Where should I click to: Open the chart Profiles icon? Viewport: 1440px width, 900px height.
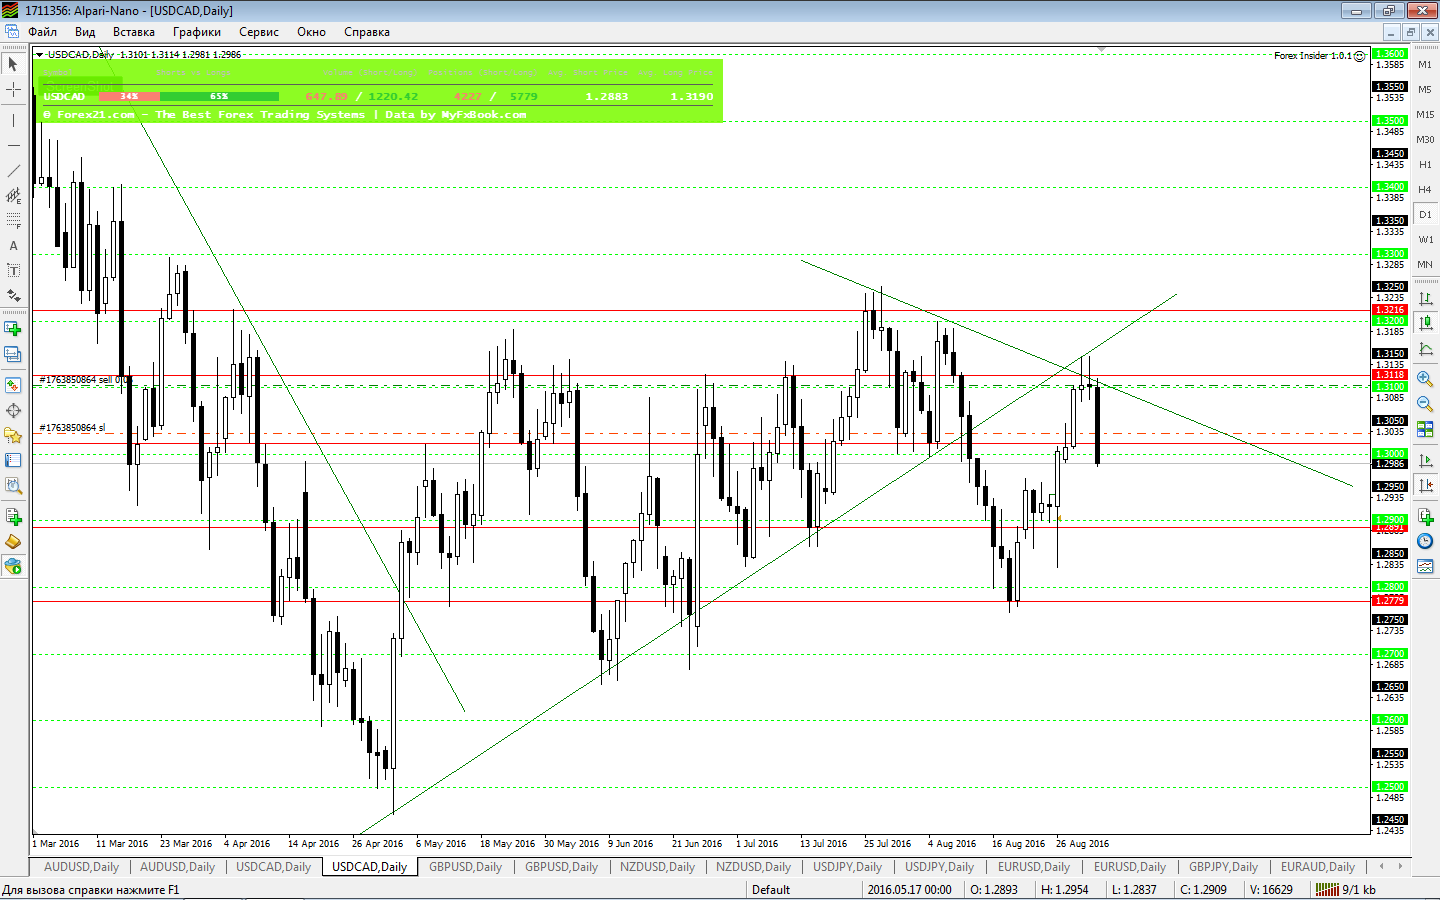pyautogui.click(x=13, y=354)
